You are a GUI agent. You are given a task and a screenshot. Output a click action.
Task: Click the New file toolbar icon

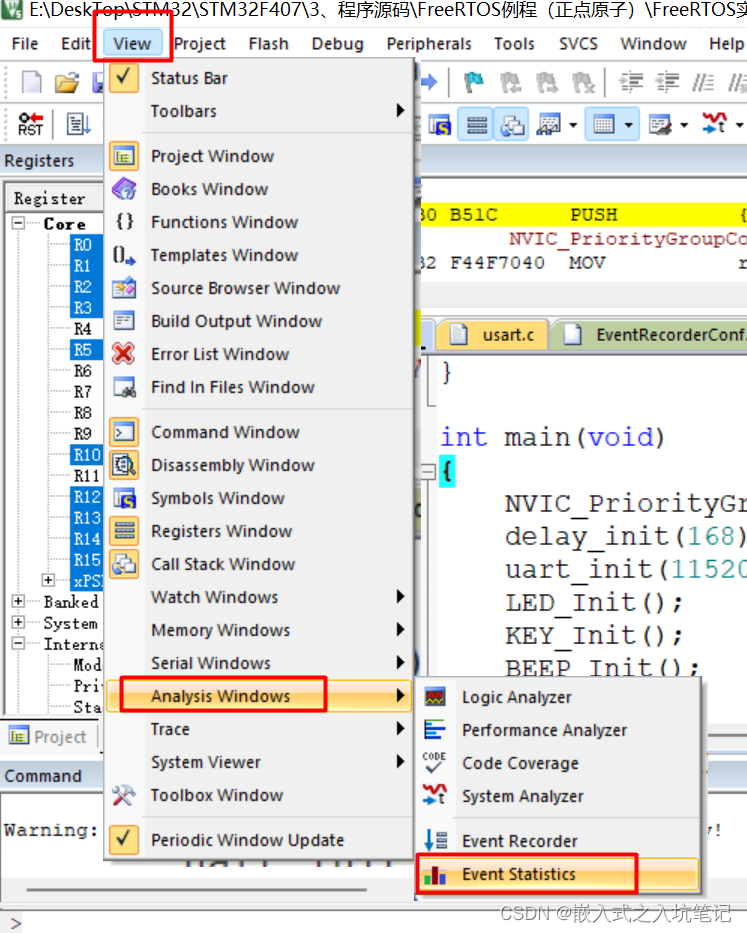[31, 82]
